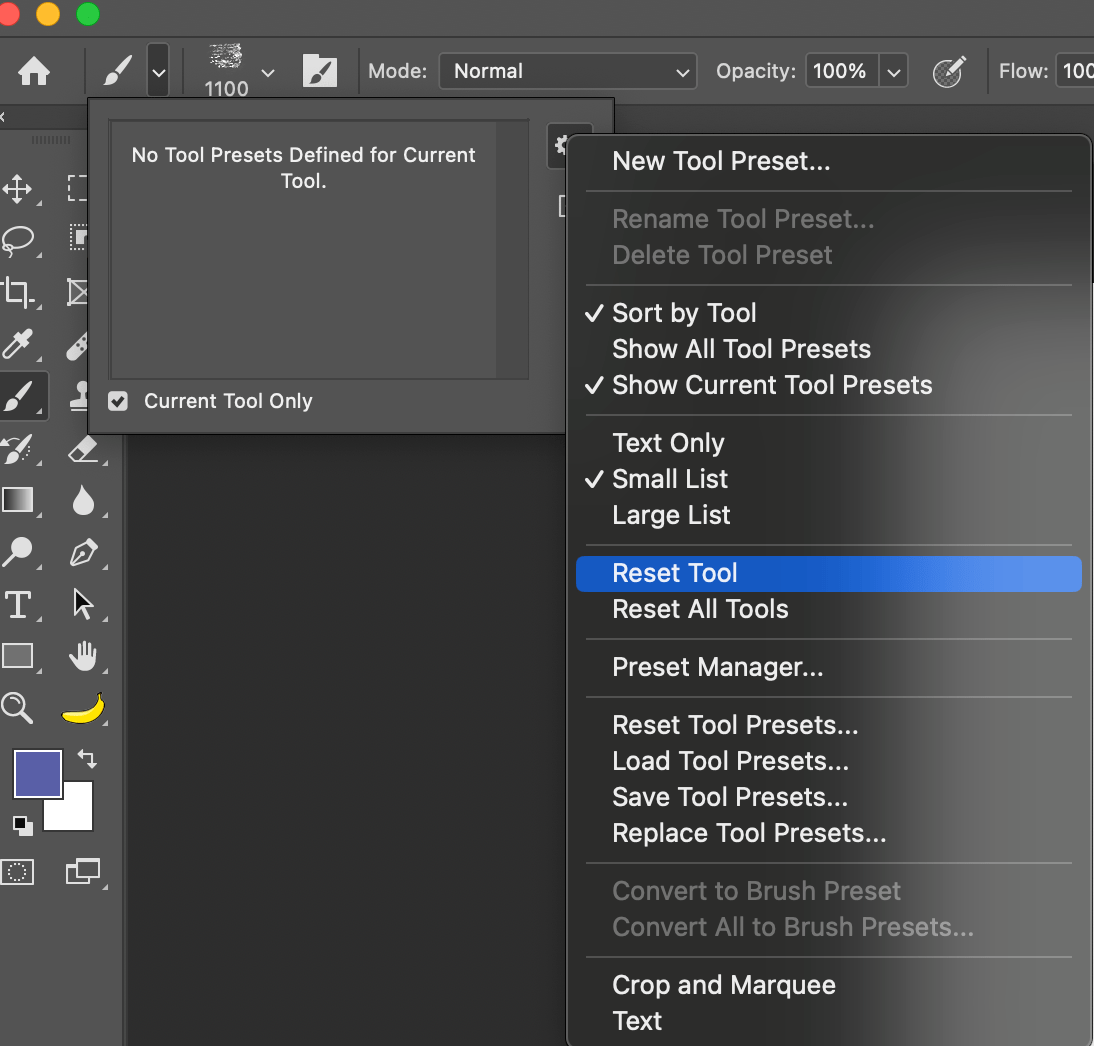Viewport: 1094px width, 1046px height.
Task: Open the Opacity dropdown
Action: 895,71
